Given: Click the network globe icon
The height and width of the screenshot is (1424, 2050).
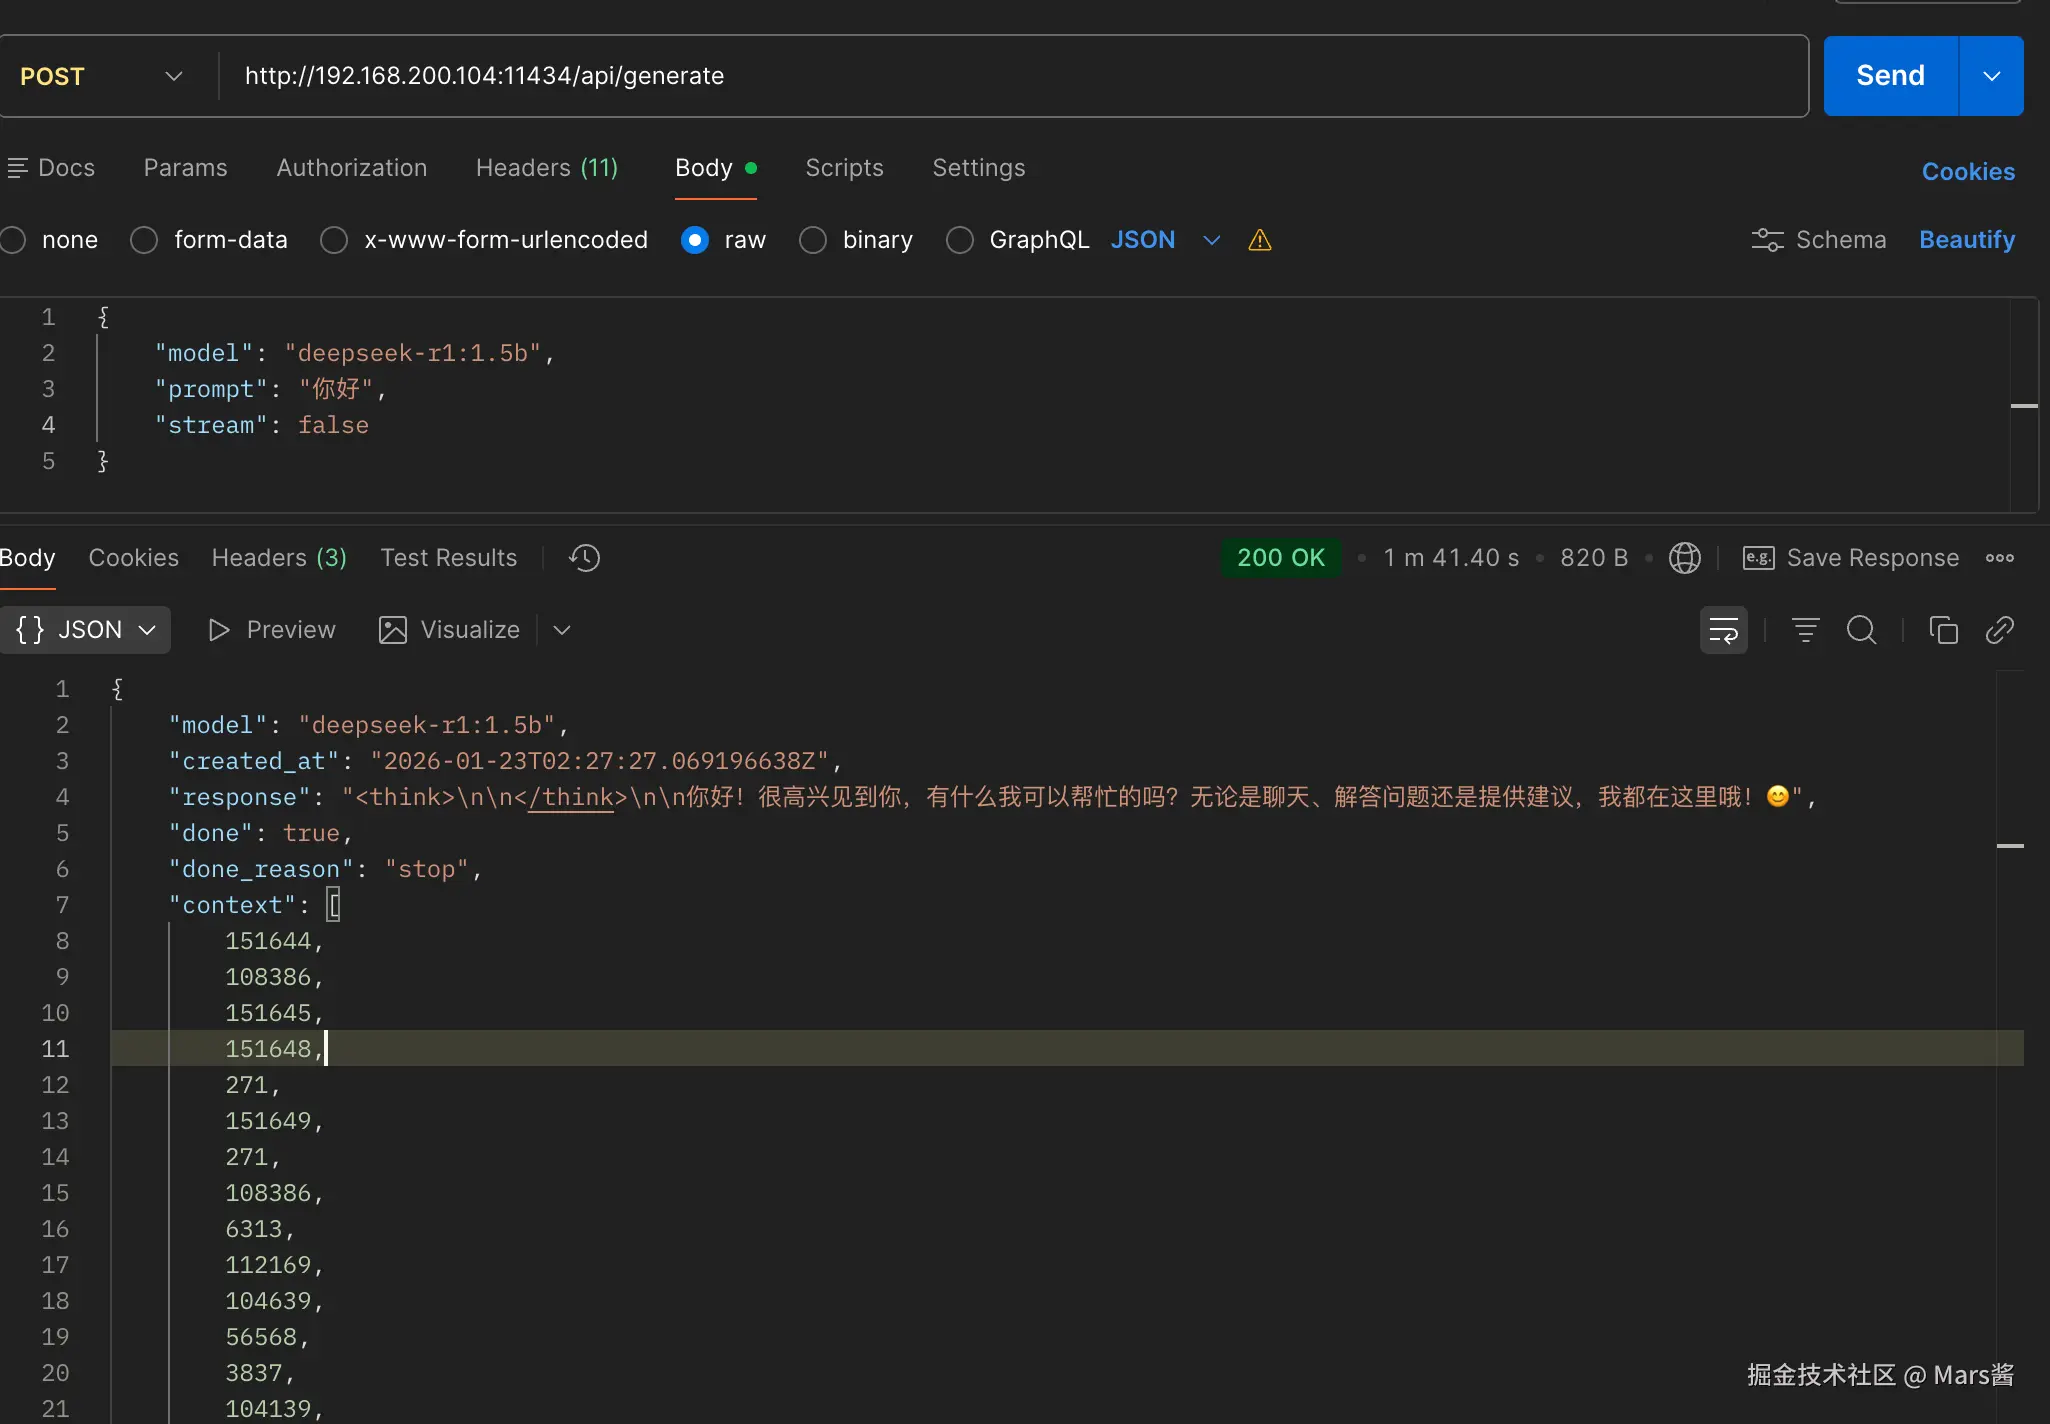Looking at the screenshot, I should pos(1684,558).
